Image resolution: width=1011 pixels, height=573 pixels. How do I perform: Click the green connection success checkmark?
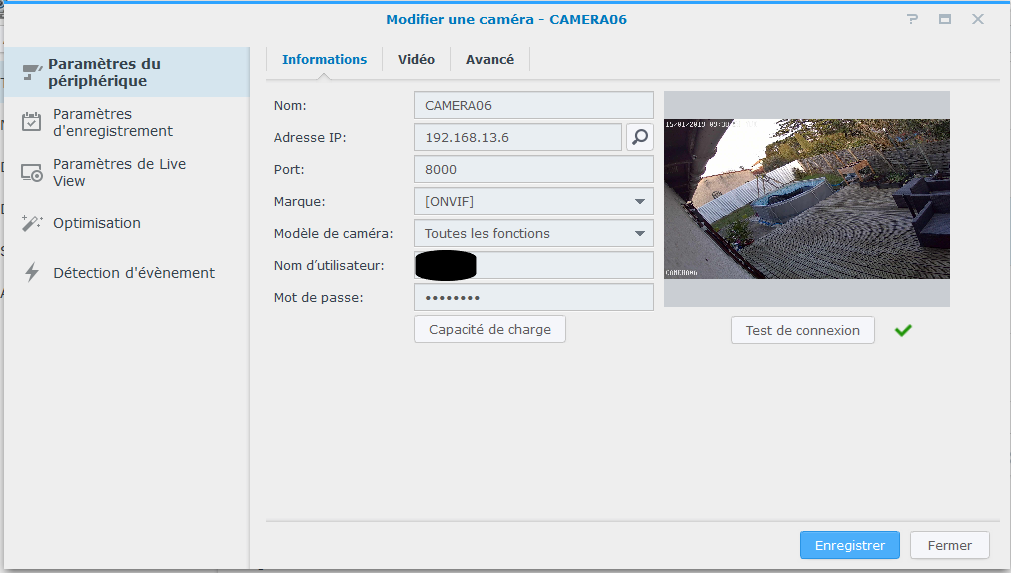coord(903,330)
